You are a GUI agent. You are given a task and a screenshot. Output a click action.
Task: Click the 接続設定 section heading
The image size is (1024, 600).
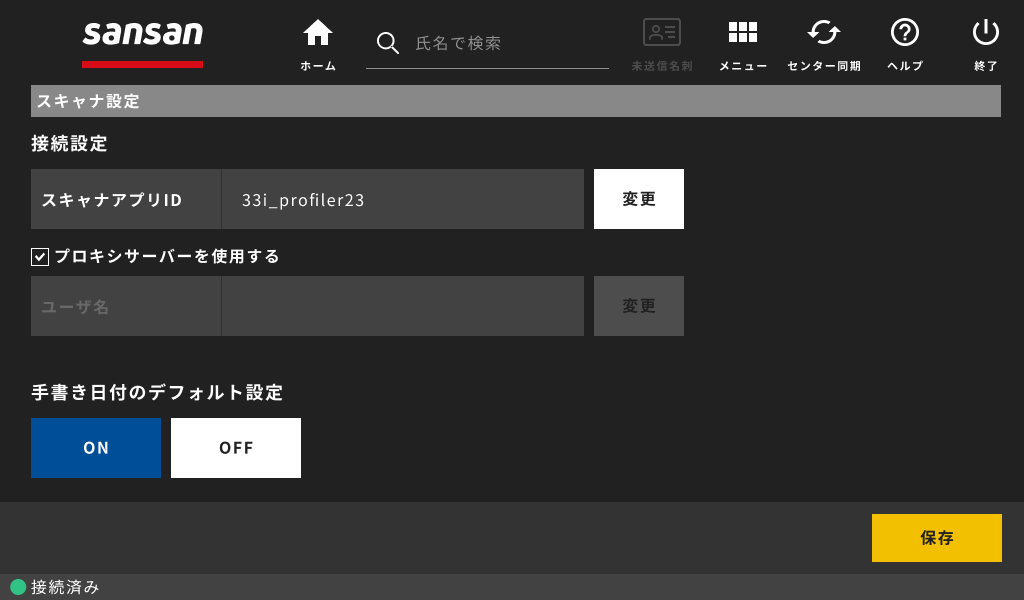[x=69, y=144]
